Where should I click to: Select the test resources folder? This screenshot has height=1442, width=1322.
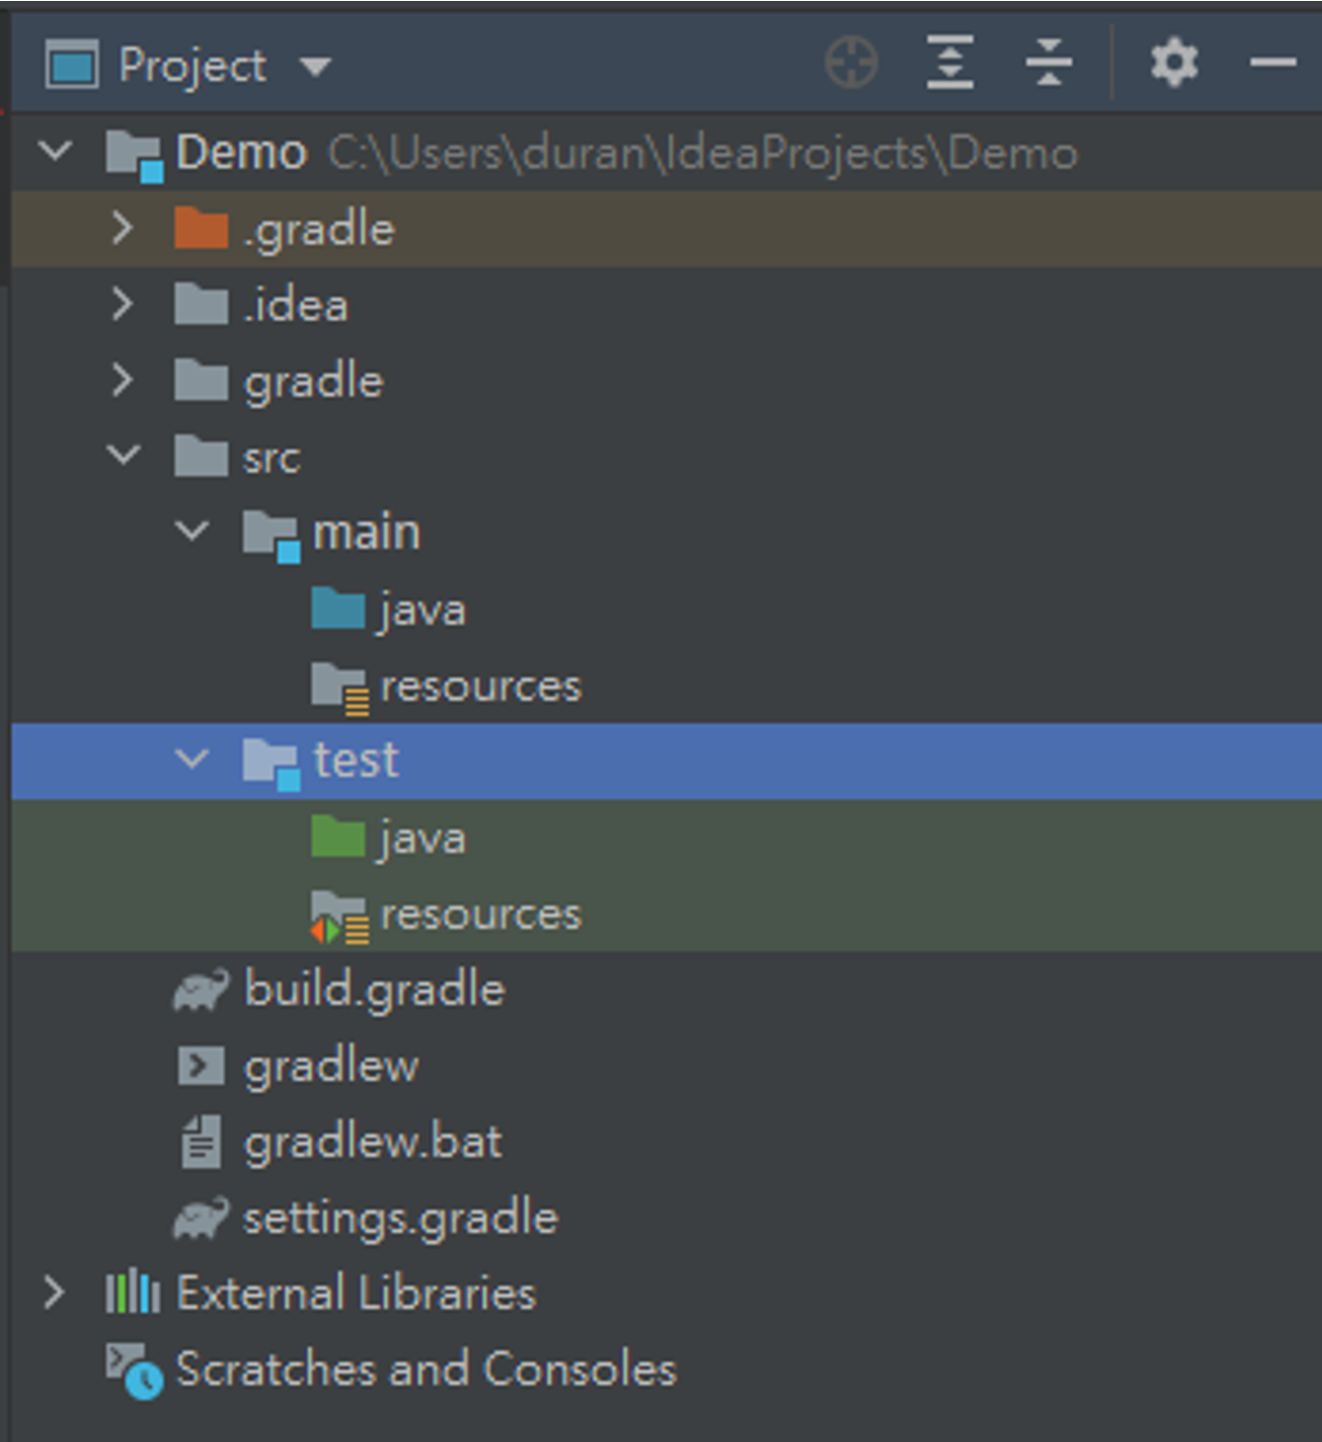482,912
